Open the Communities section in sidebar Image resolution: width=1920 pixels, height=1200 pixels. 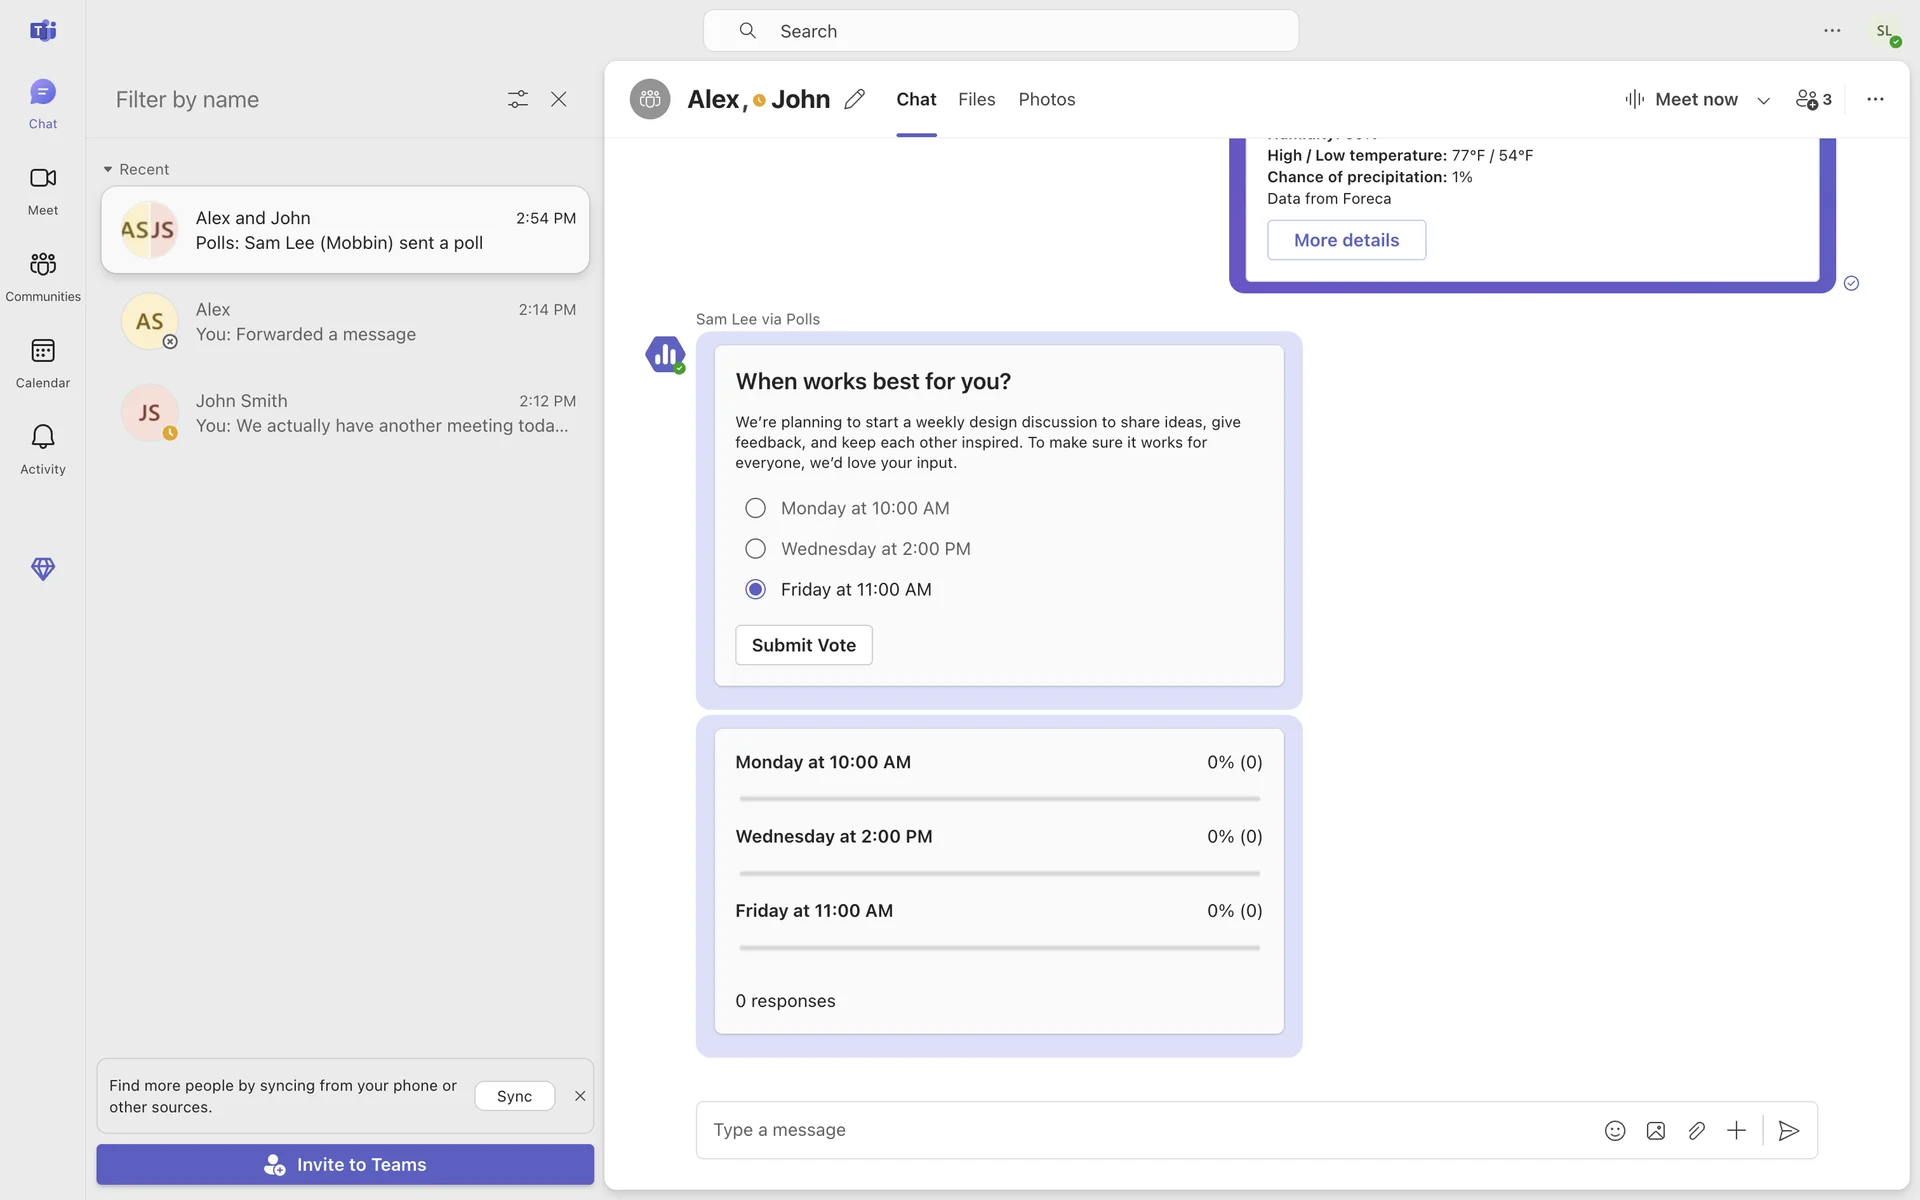[42, 275]
